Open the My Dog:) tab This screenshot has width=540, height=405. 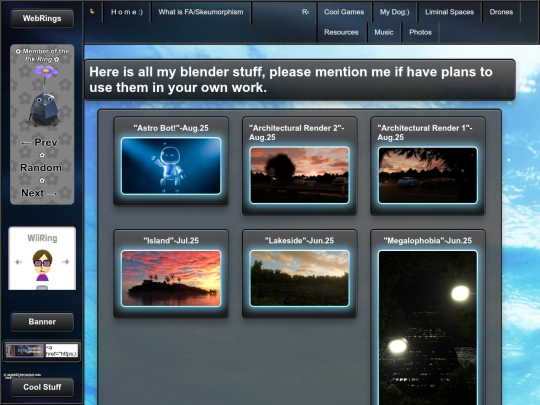coord(394,12)
